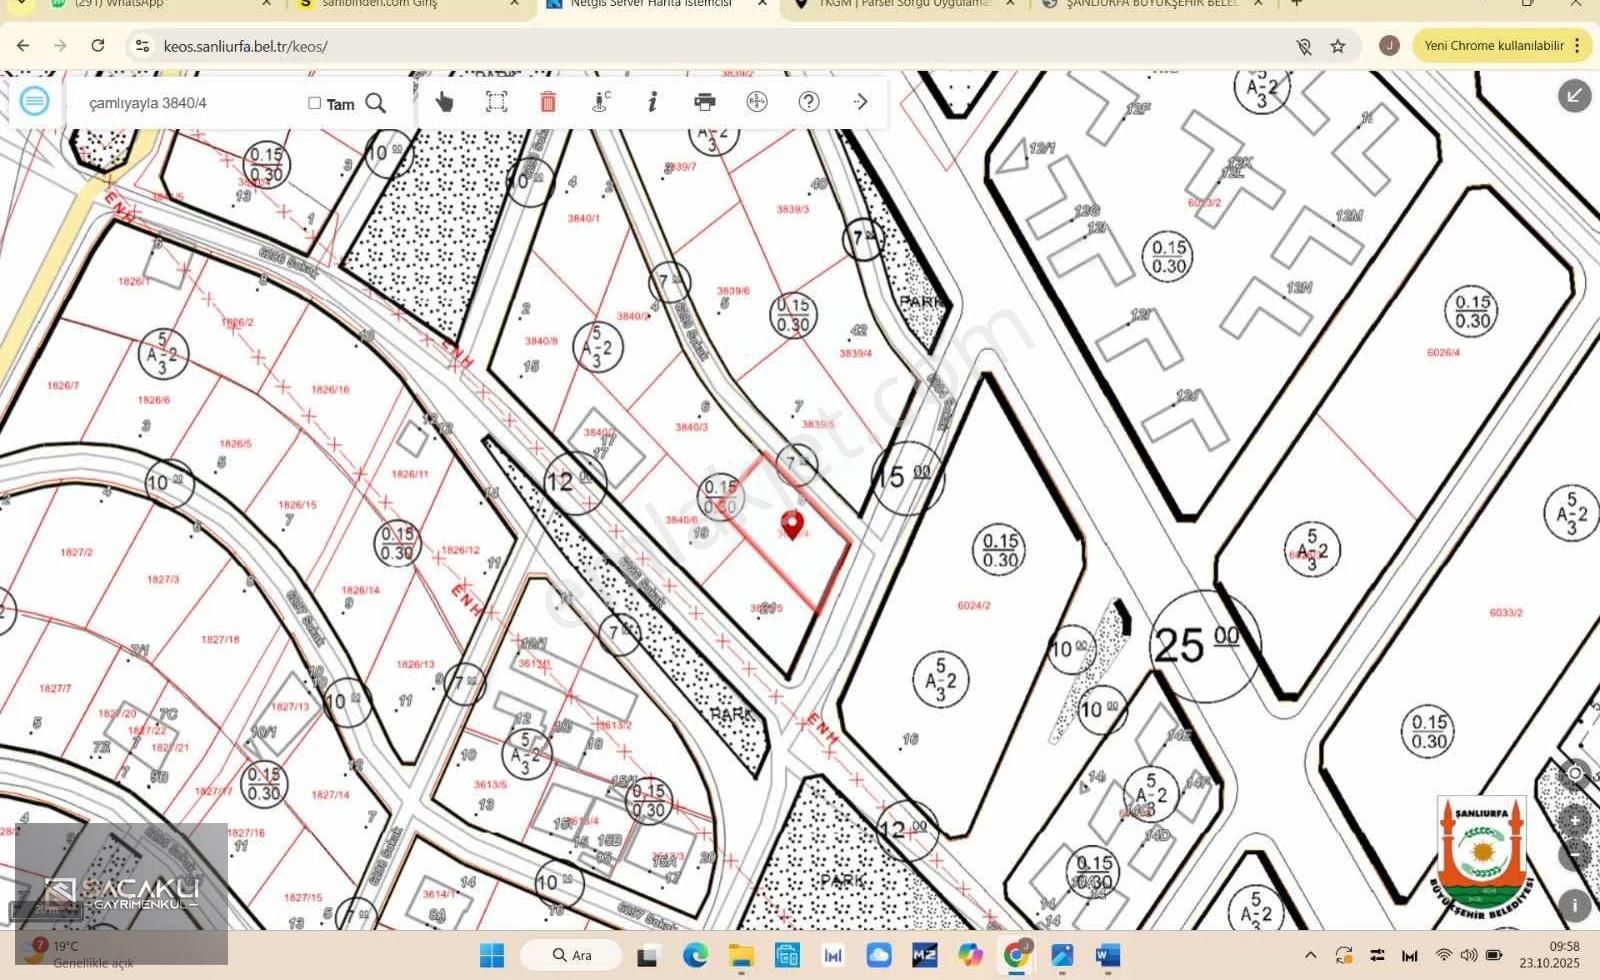Open the help question mark icon
The image size is (1600, 980).
click(x=809, y=102)
